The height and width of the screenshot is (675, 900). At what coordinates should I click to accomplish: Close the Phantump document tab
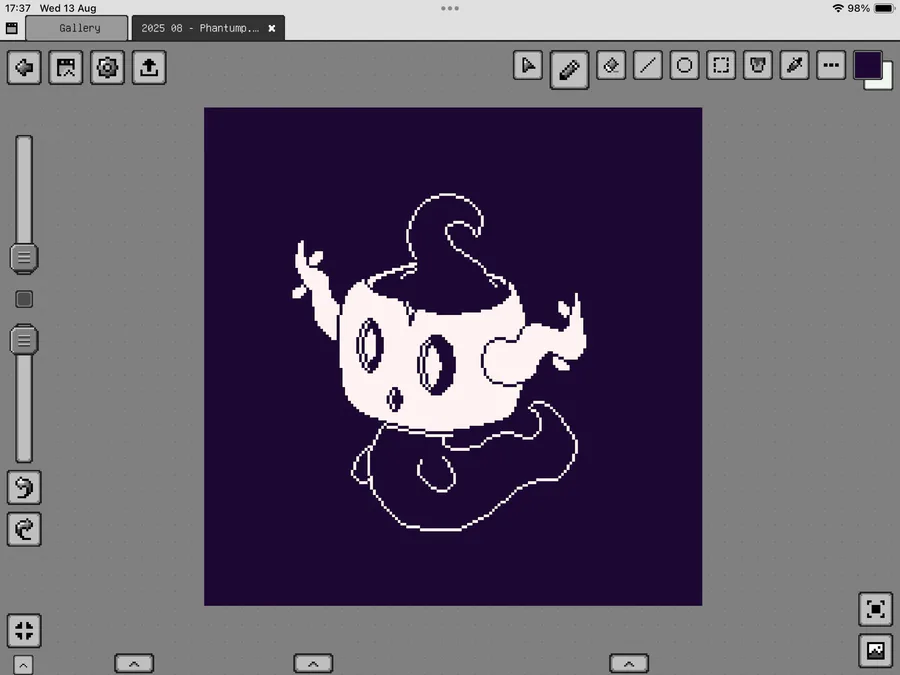272,28
